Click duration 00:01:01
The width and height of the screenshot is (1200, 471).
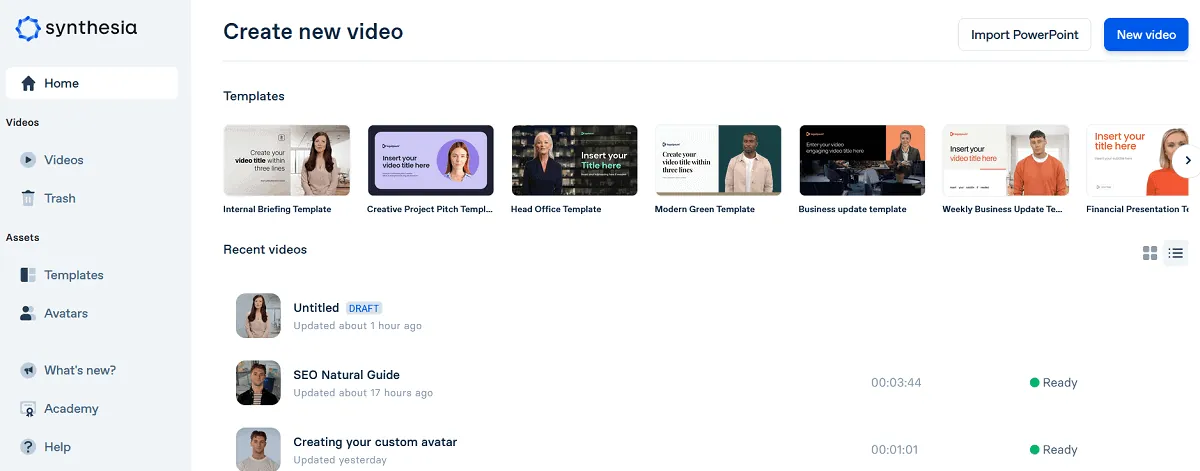click(x=894, y=449)
